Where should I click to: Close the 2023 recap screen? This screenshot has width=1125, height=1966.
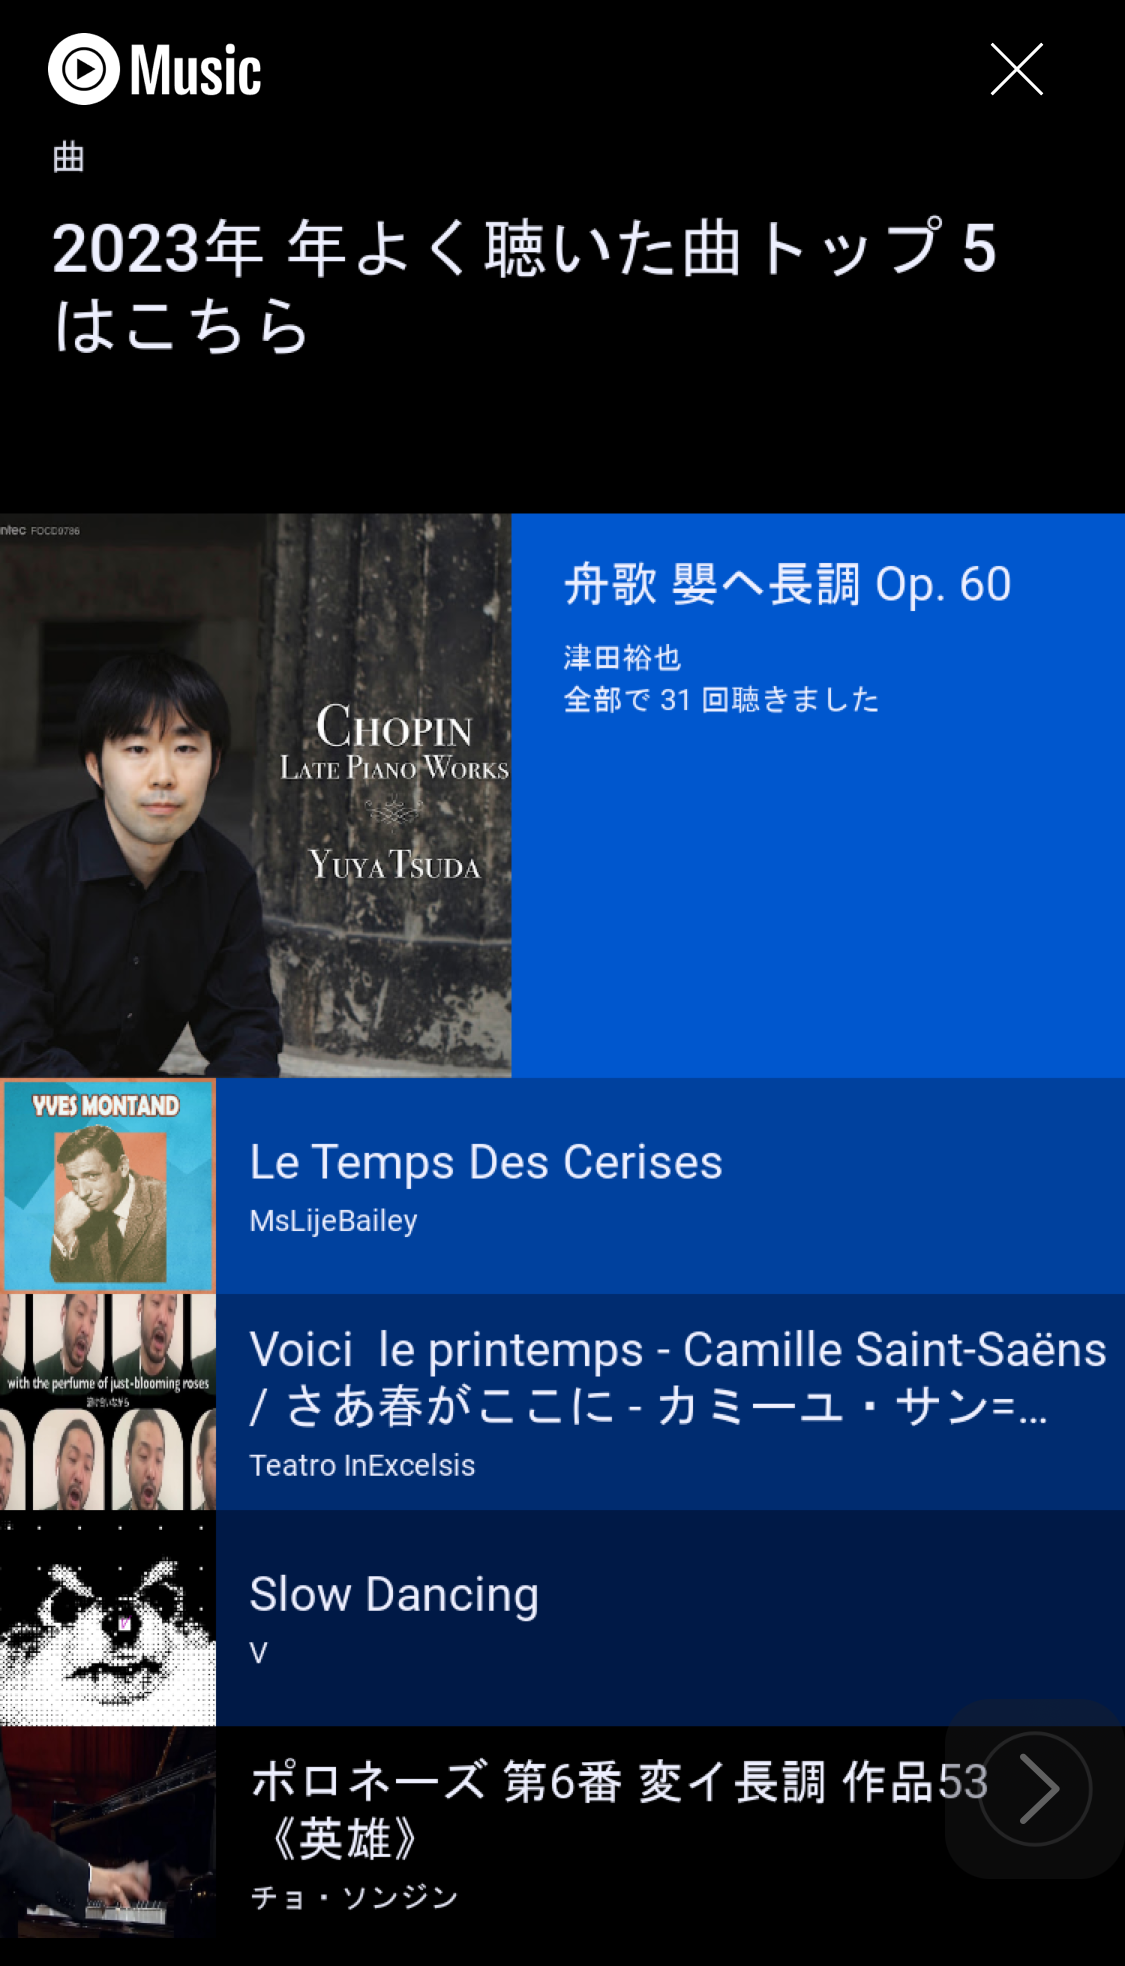point(1016,70)
